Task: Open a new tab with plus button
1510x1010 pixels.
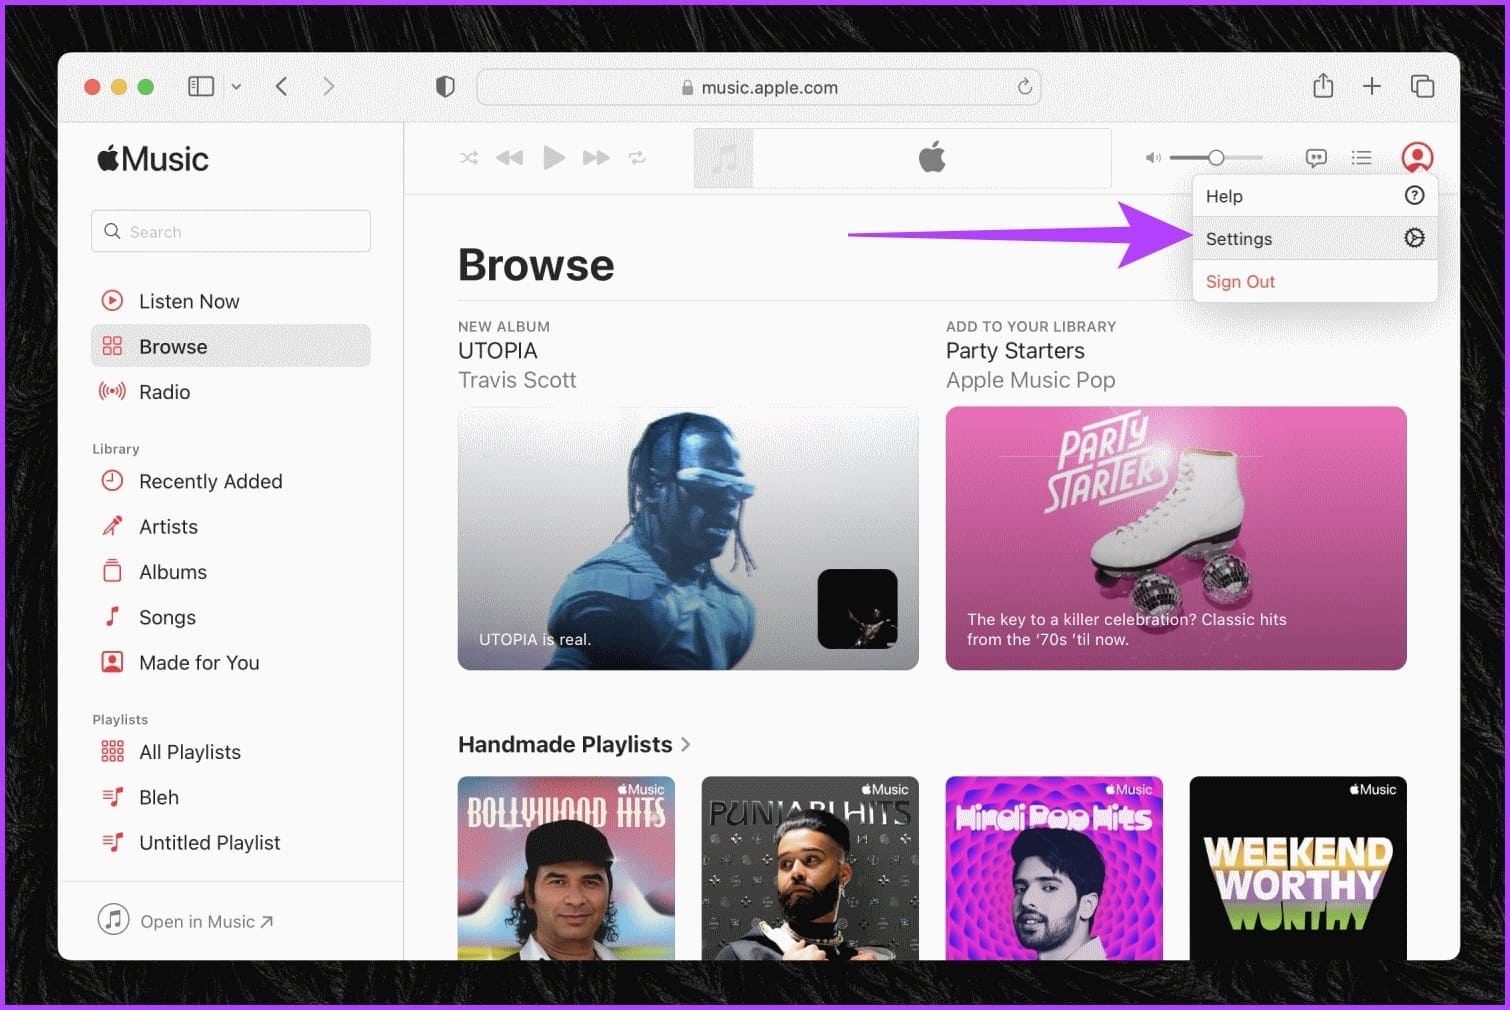Action: pos(1372,86)
